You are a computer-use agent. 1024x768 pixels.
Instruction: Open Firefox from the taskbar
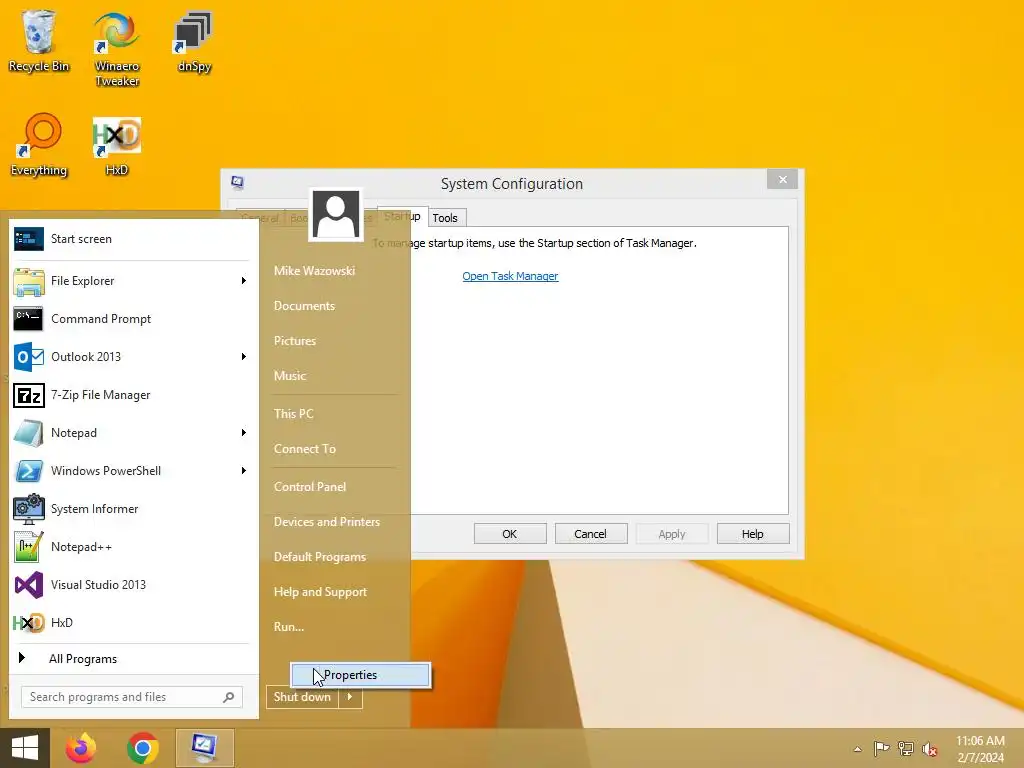[x=81, y=748]
